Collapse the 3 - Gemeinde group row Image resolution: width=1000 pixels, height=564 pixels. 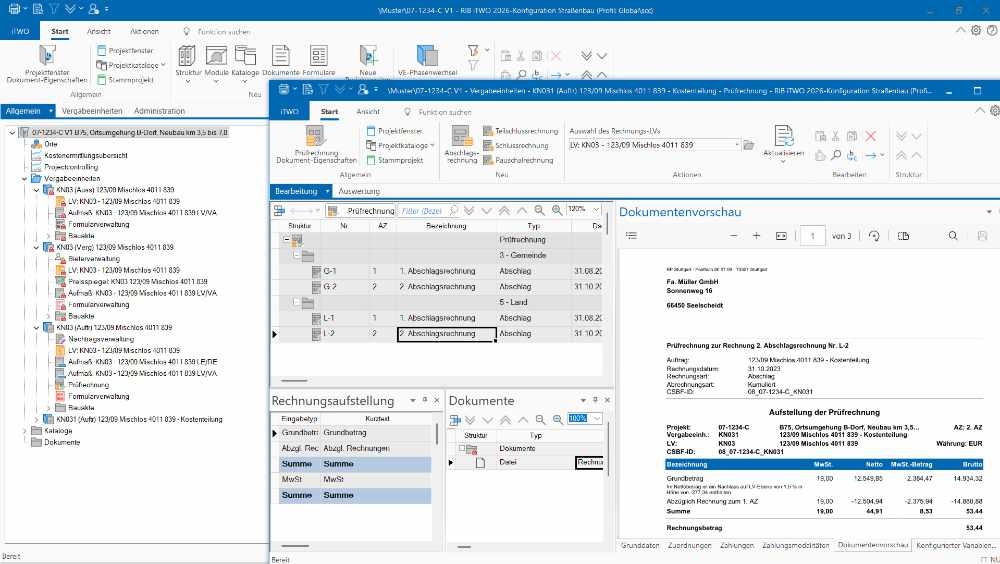pos(297,255)
